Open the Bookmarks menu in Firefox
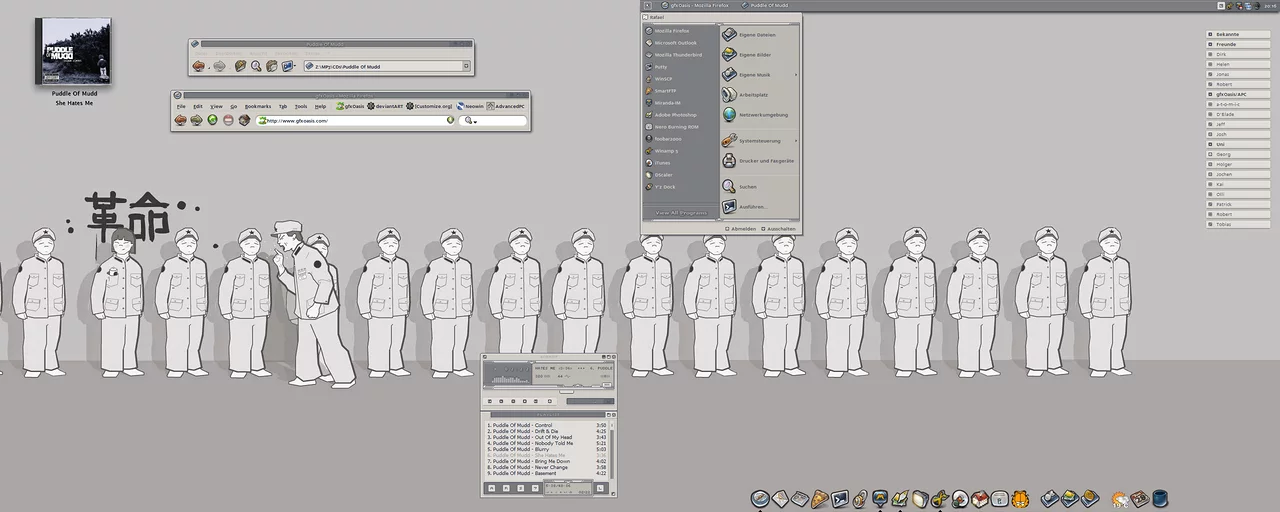The height and width of the screenshot is (512, 1280). [258, 106]
